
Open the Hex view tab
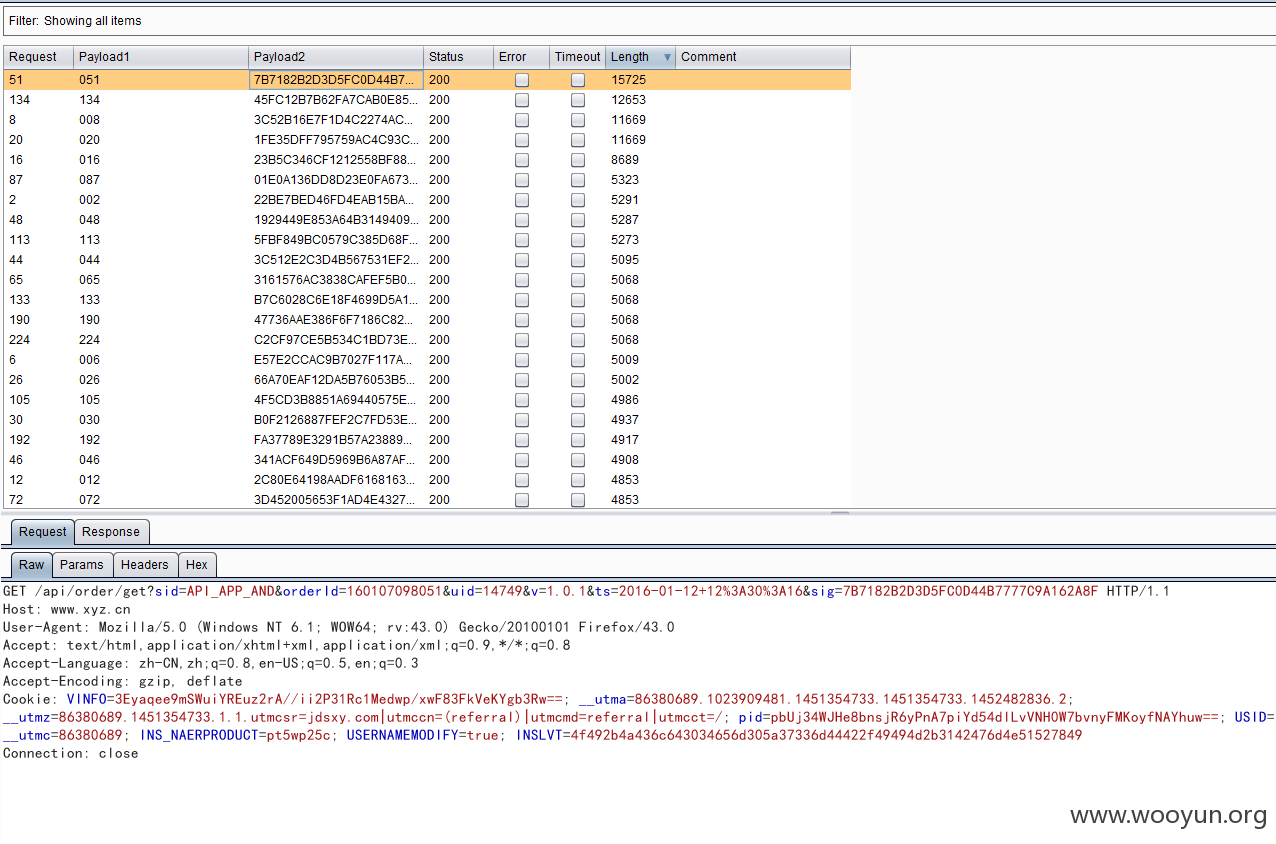click(x=197, y=565)
